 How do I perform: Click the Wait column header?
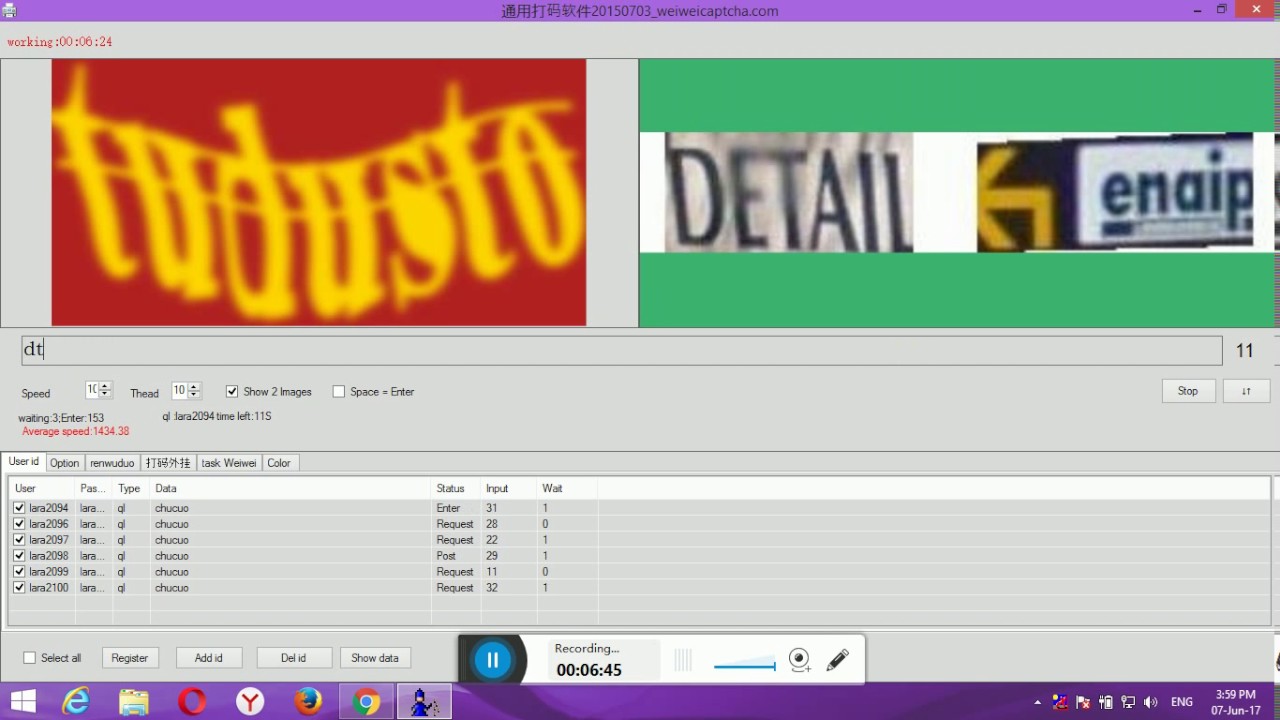(x=566, y=488)
